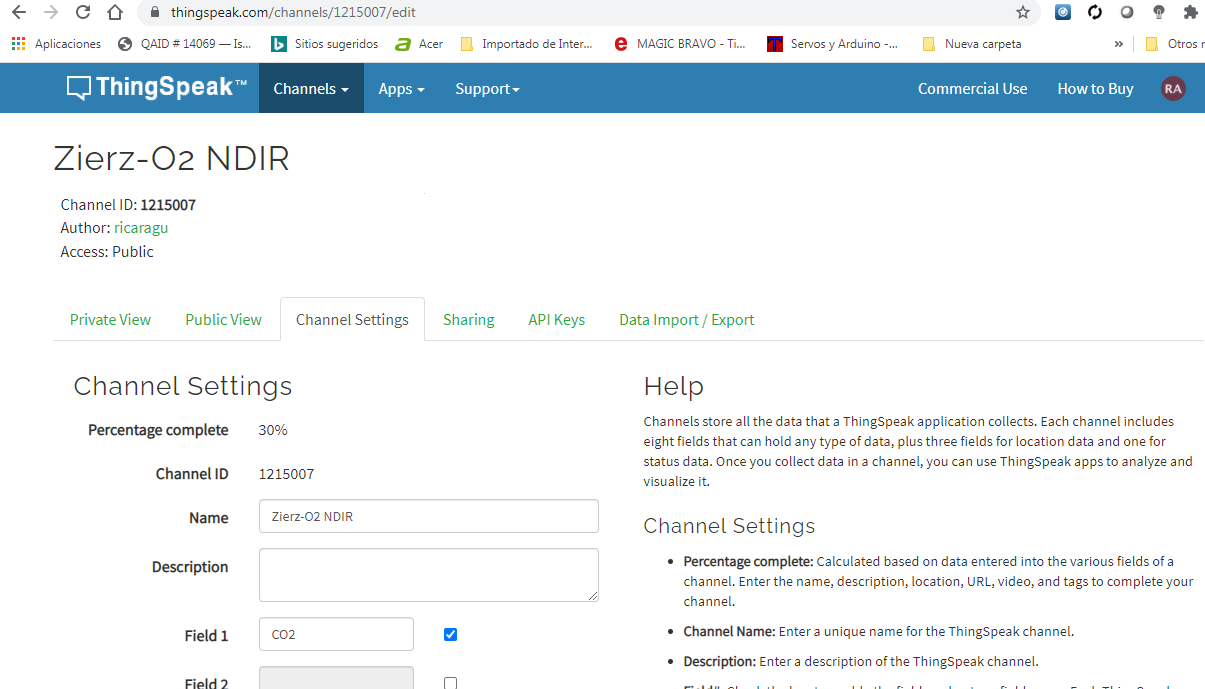
Task: Open the Sitios sugeridos Bing bookmark
Action: 325,44
